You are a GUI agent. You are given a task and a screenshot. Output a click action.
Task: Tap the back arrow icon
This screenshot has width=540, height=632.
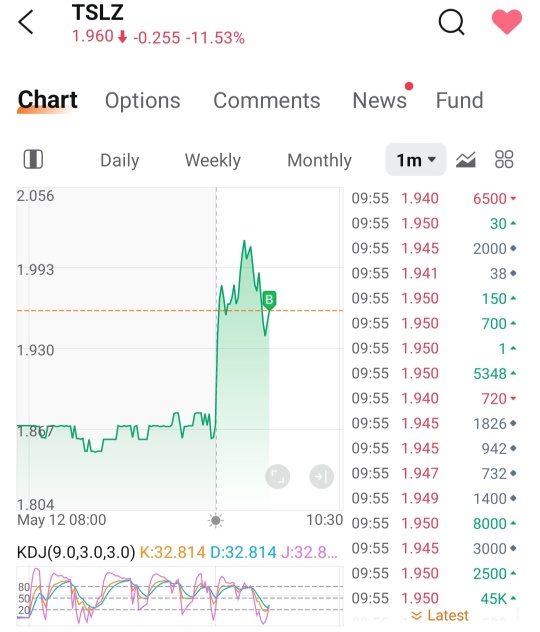click(x=26, y=22)
